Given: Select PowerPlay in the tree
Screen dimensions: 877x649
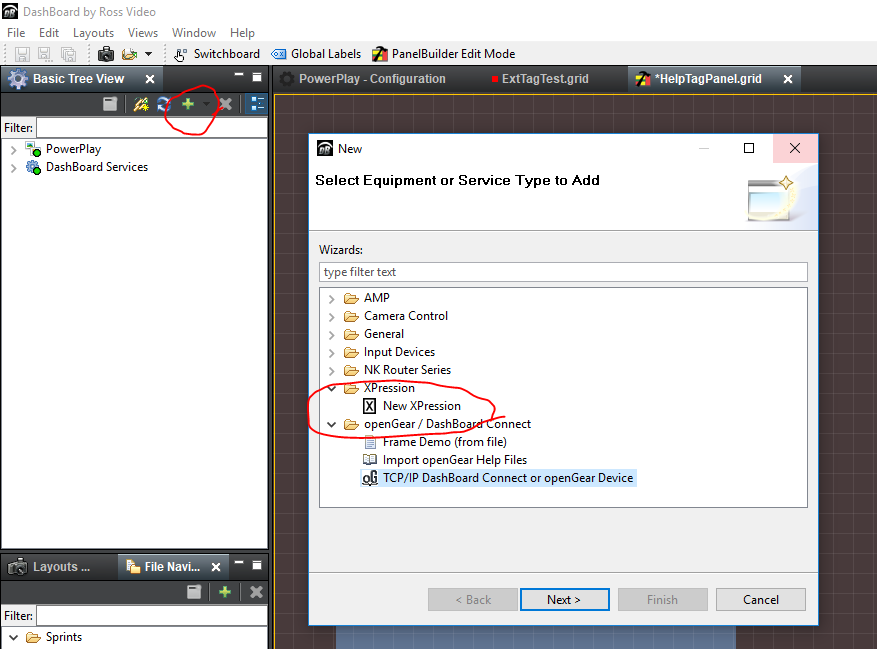Looking at the screenshot, I should [x=73, y=149].
